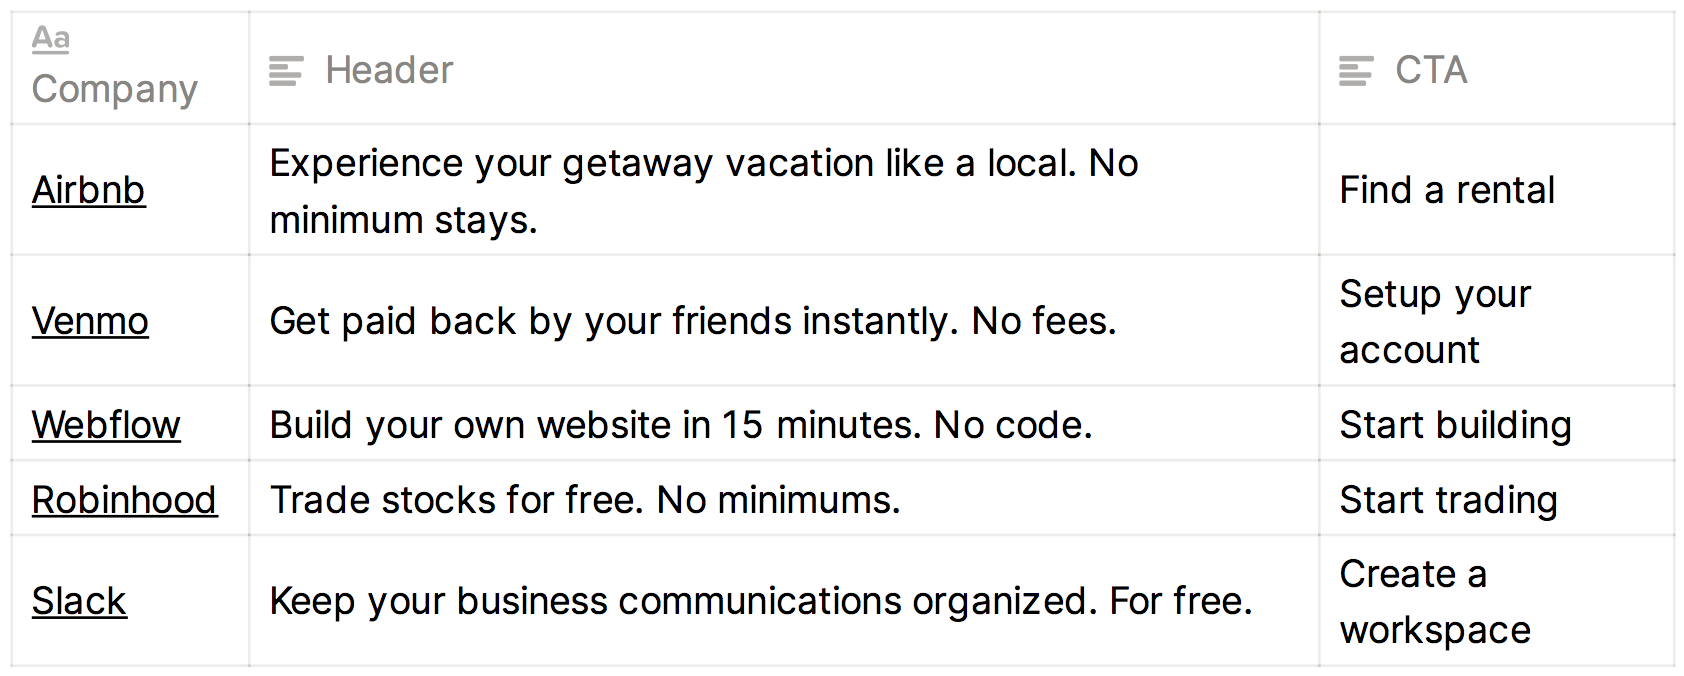Select the 'Setup your account' CTA cell
This screenshot has height=676, width=1684.
[x=1497, y=321]
